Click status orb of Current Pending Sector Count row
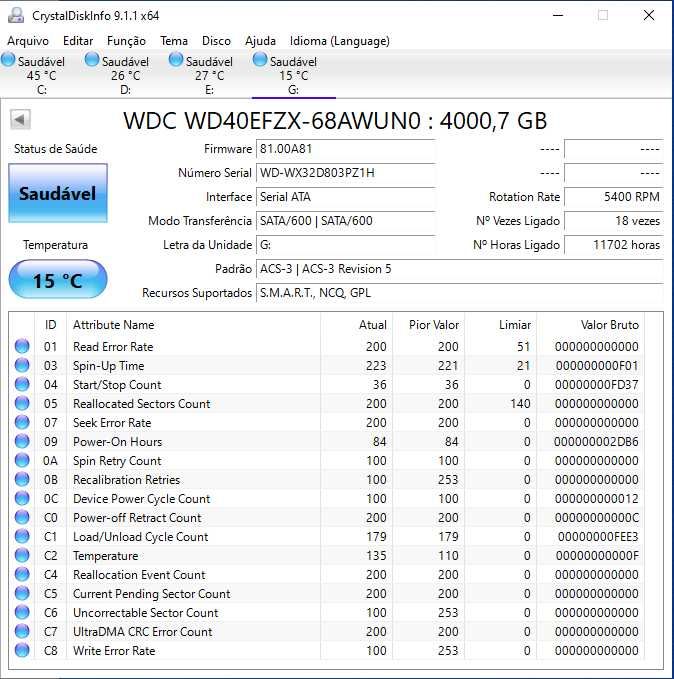 [22, 594]
